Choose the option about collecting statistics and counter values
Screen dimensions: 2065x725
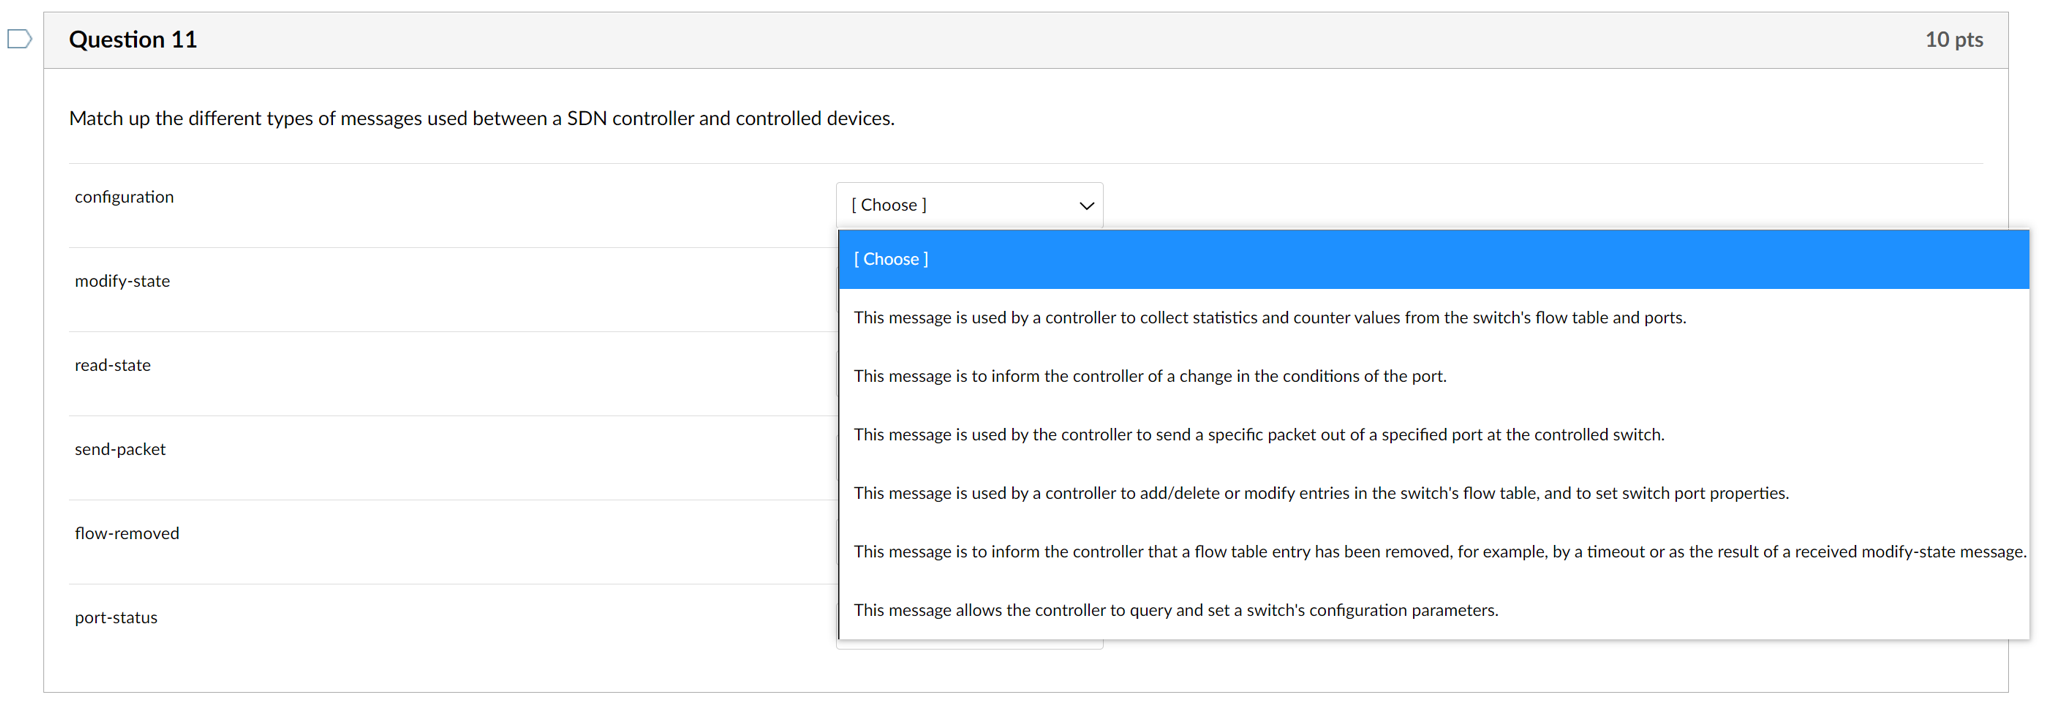(x=1433, y=318)
